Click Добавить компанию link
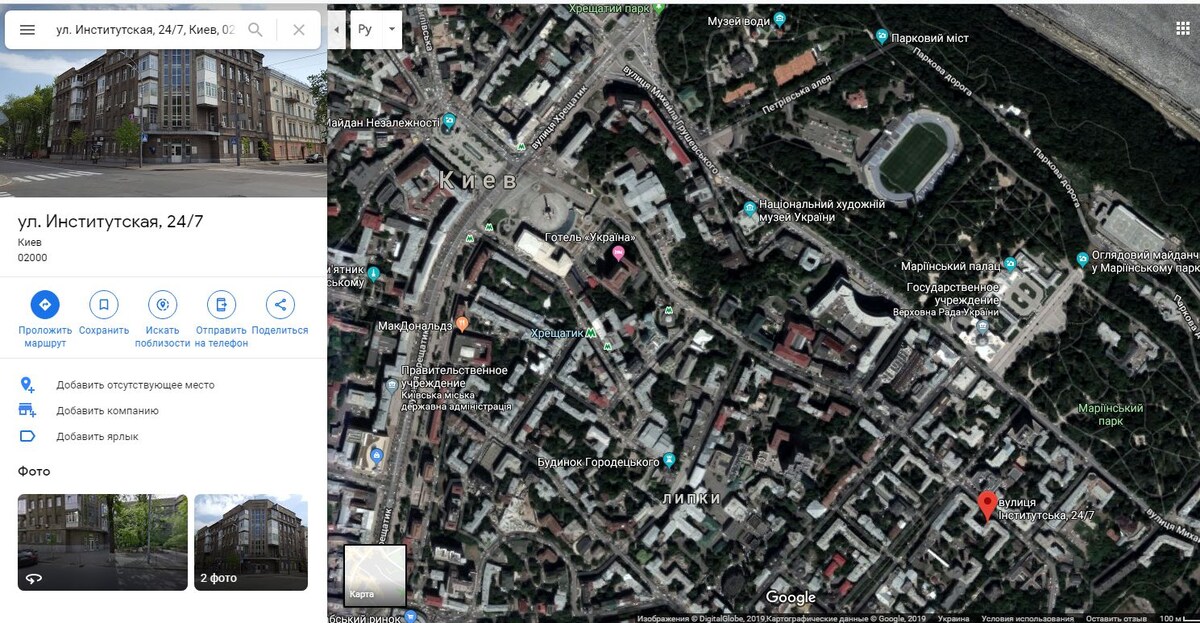 [107, 411]
